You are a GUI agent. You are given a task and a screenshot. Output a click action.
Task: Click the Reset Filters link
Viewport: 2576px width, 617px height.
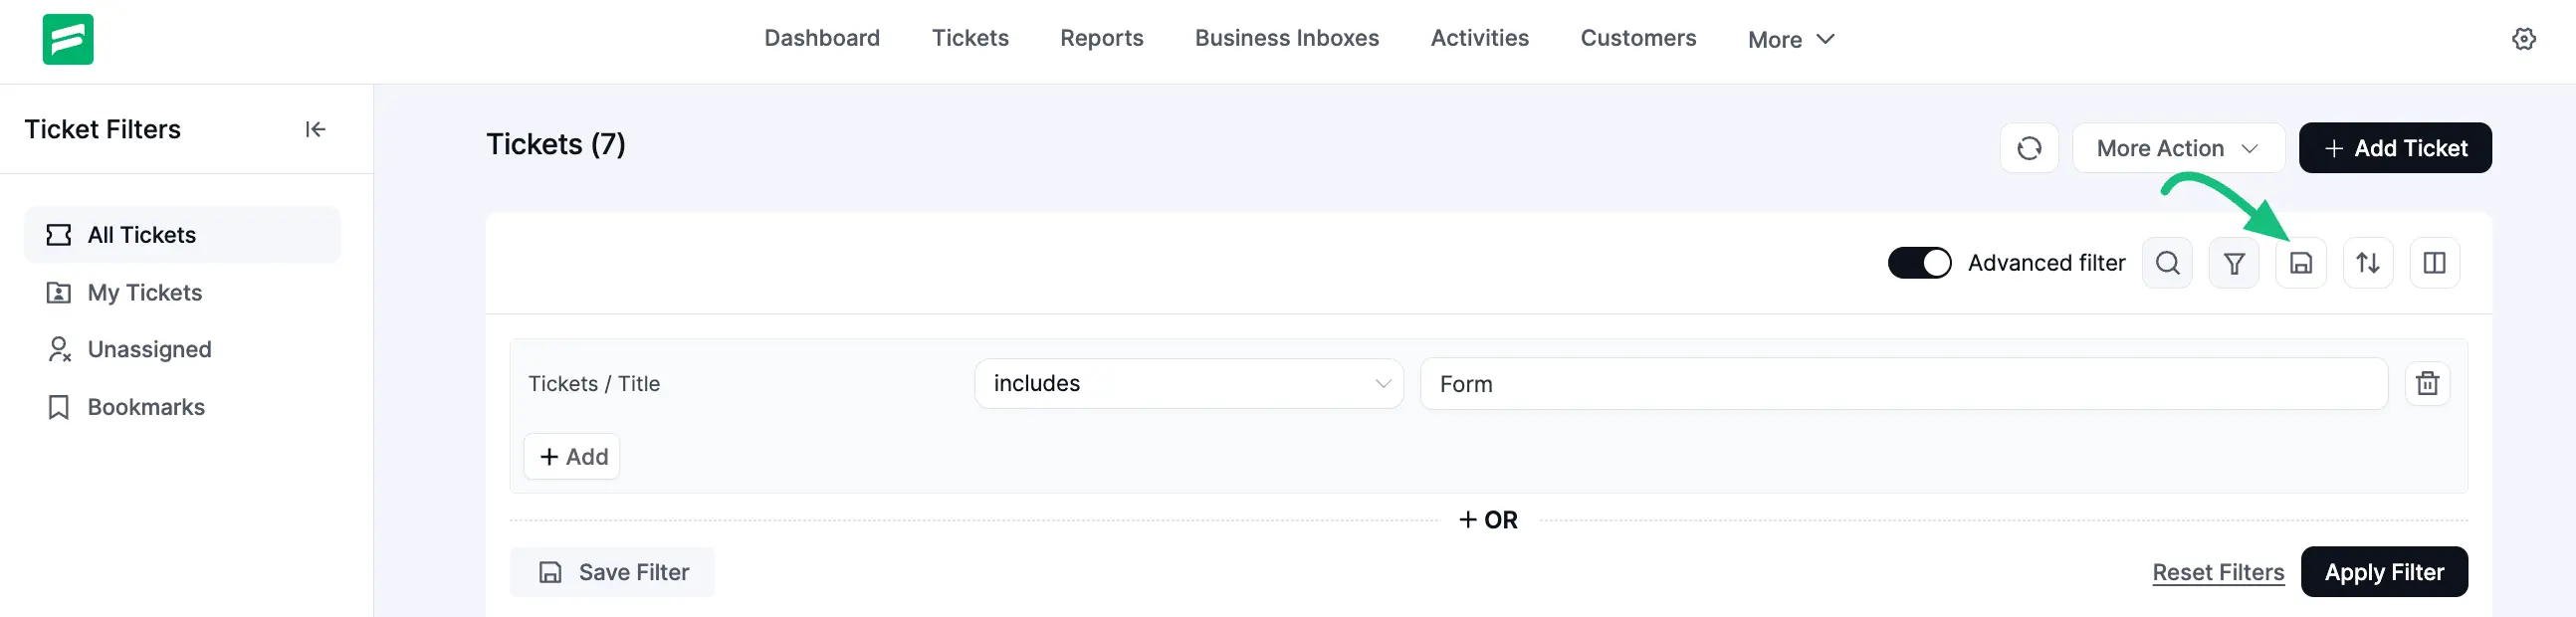pyautogui.click(x=2217, y=572)
